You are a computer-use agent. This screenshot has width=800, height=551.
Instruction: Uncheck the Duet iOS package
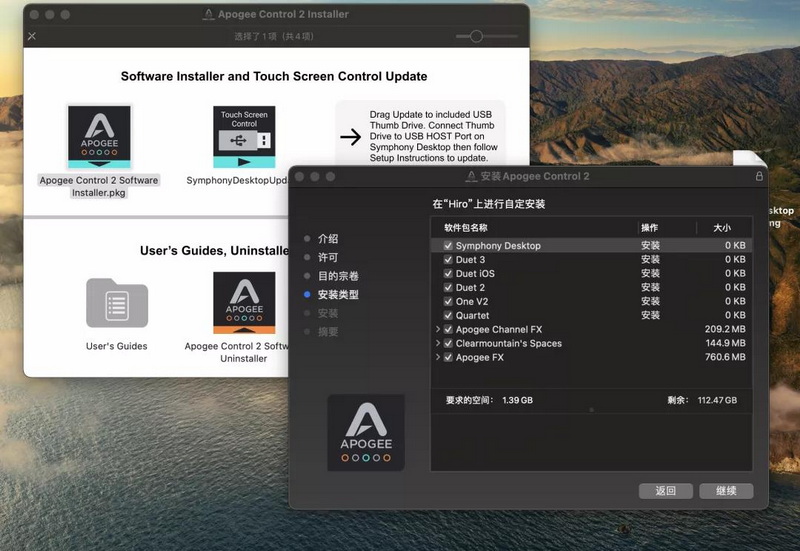tap(448, 273)
